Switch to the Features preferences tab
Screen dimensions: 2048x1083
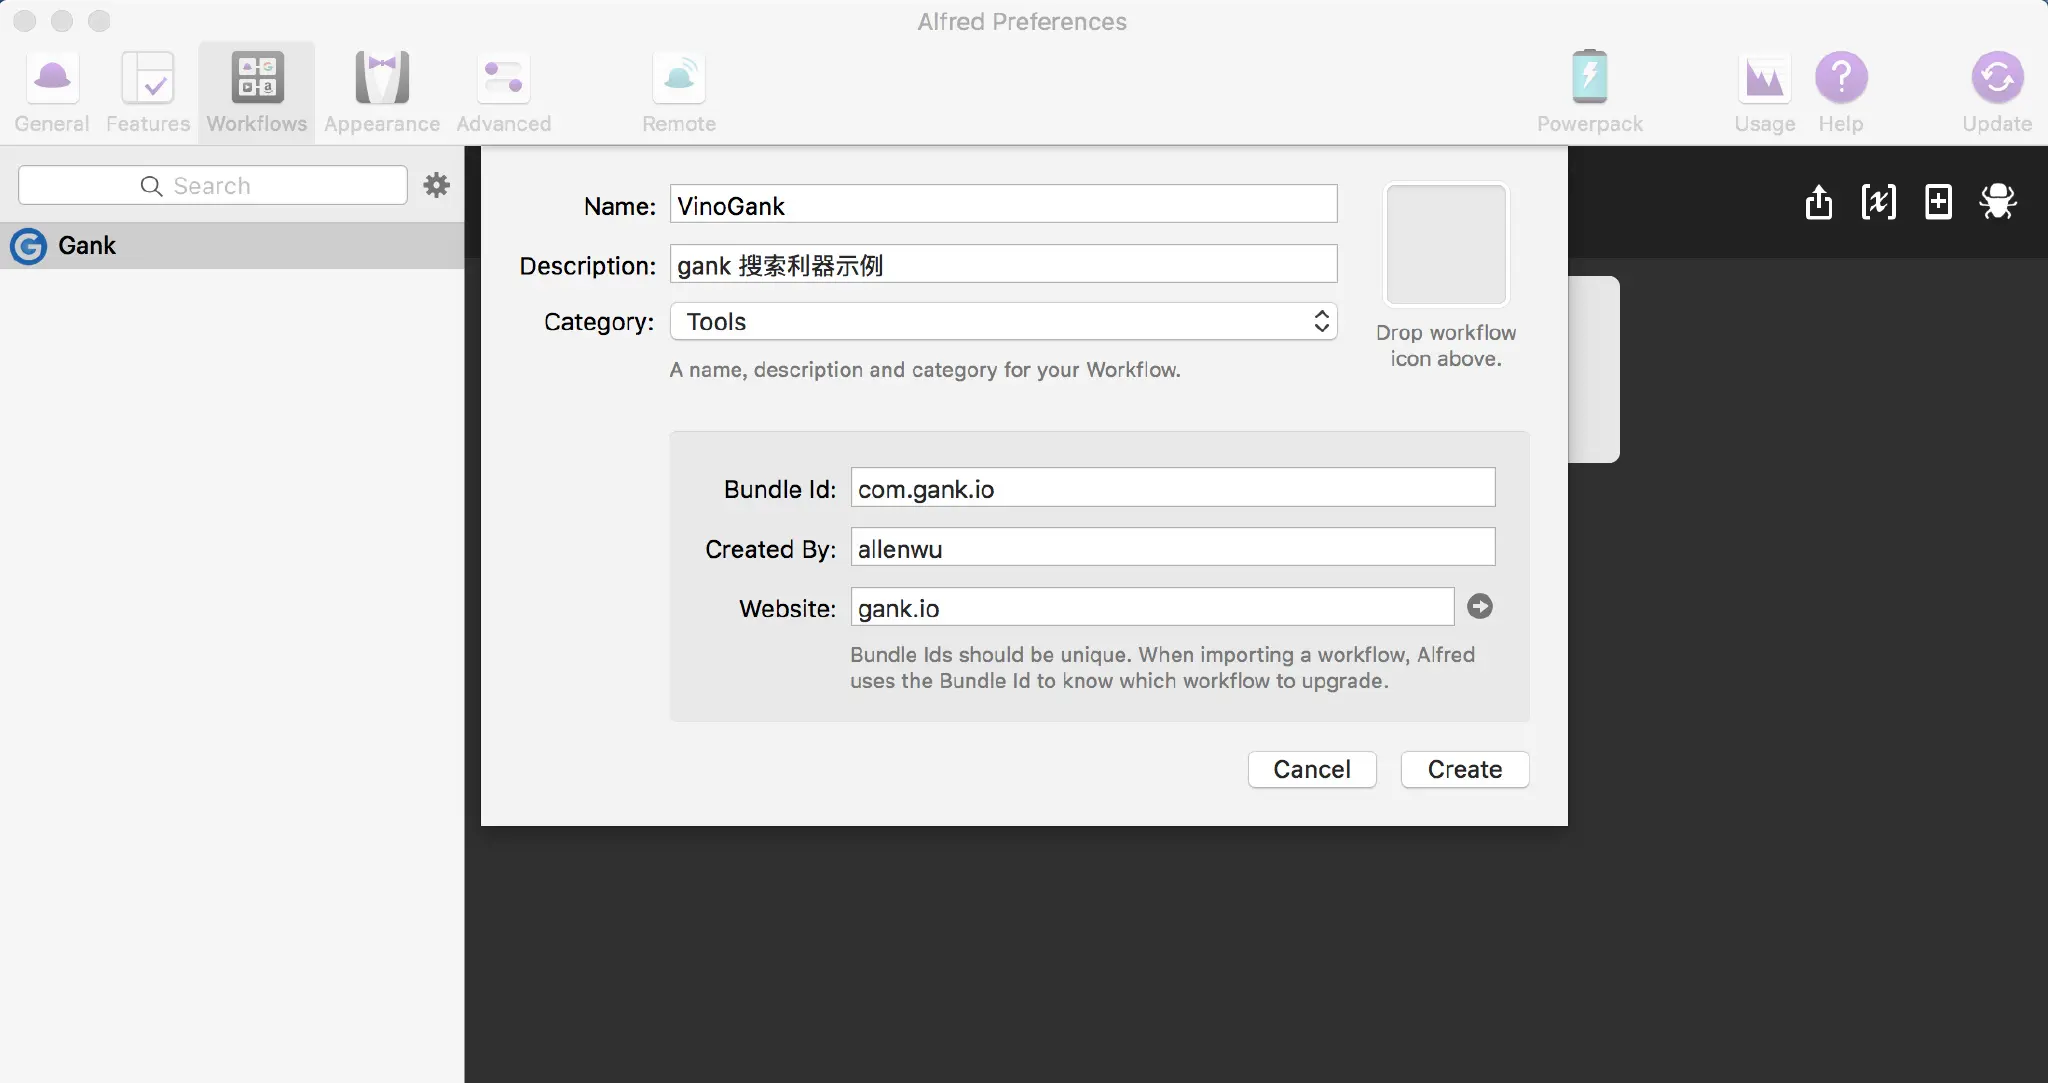click(x=148, y=92)
